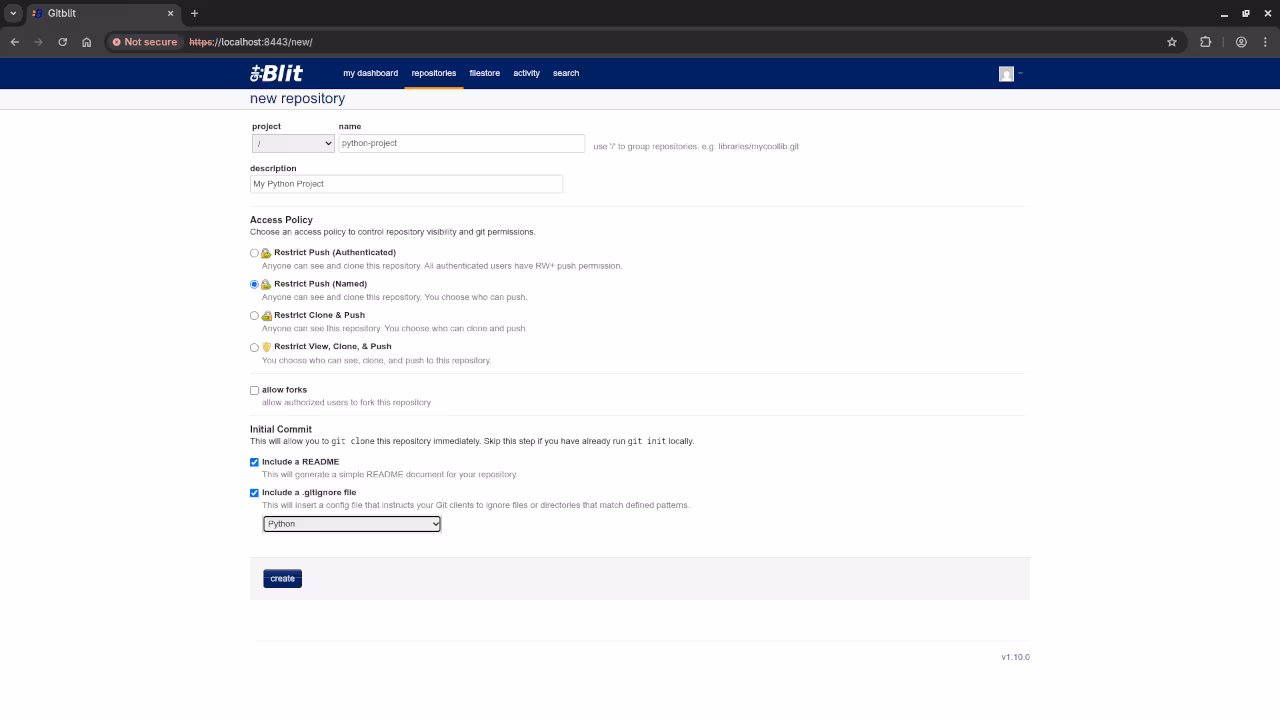Click the browser reload icon
Image resolution: width=1280 pixels, height=720 pixels.
62,42
